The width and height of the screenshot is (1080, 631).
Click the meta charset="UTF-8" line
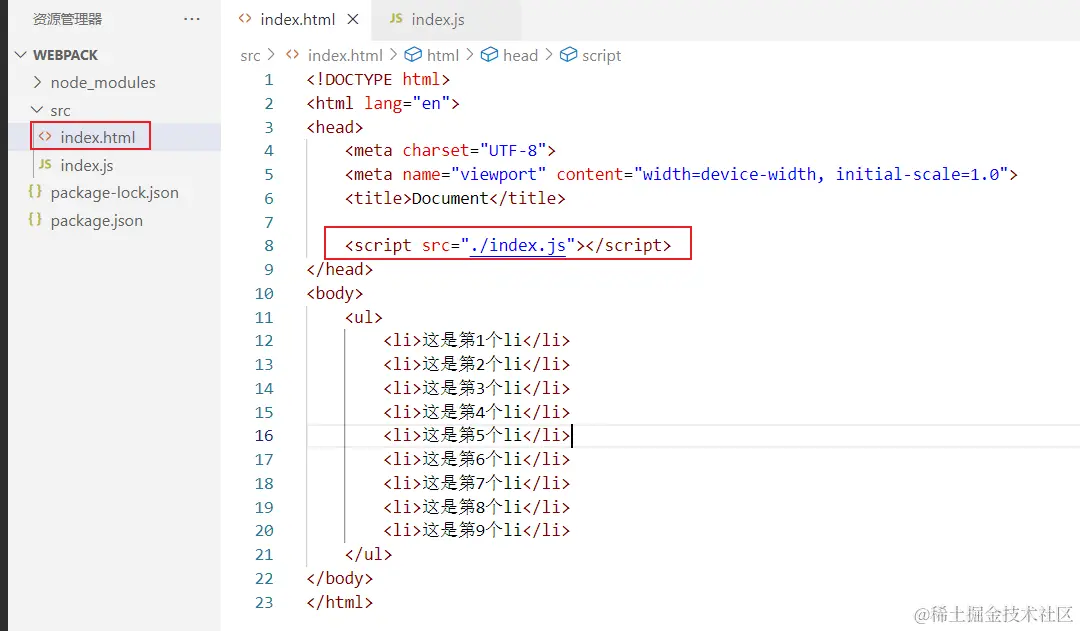(450, 151)
